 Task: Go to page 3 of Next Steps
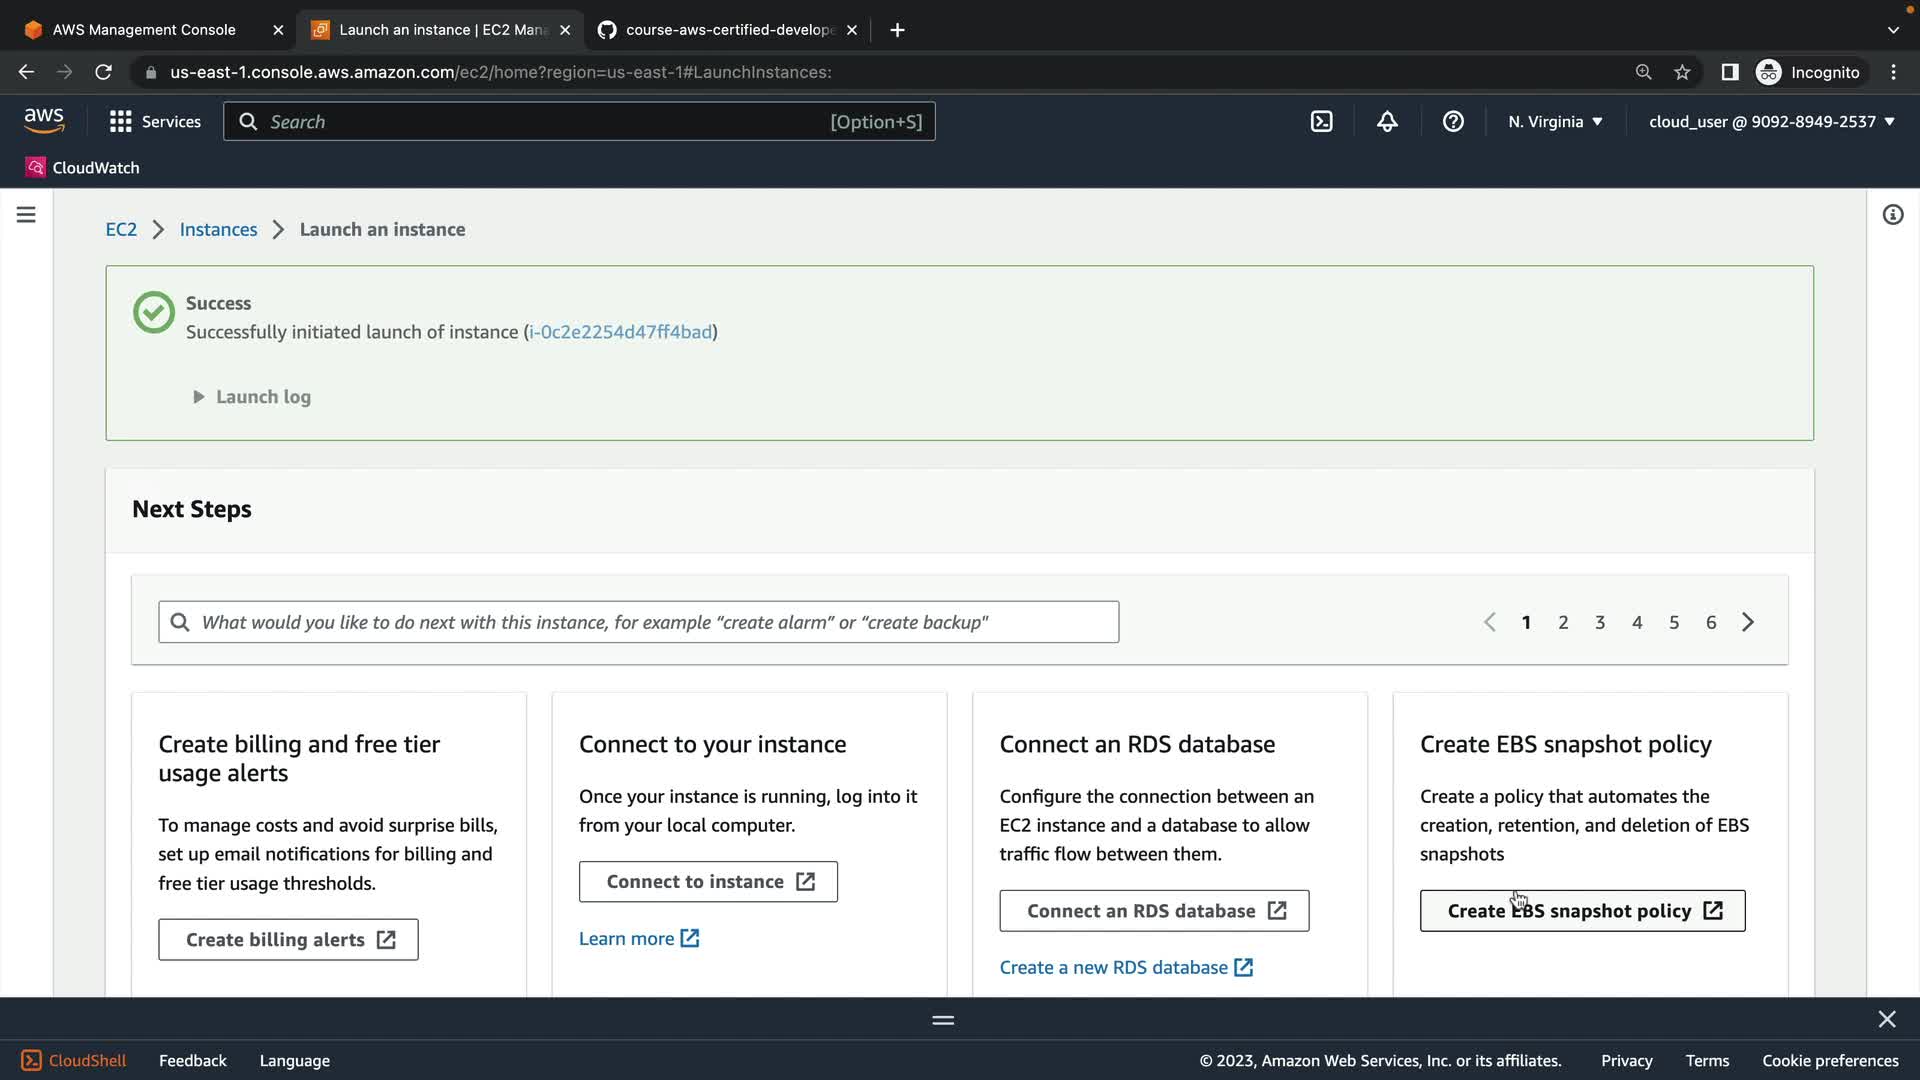[1600, 622]
